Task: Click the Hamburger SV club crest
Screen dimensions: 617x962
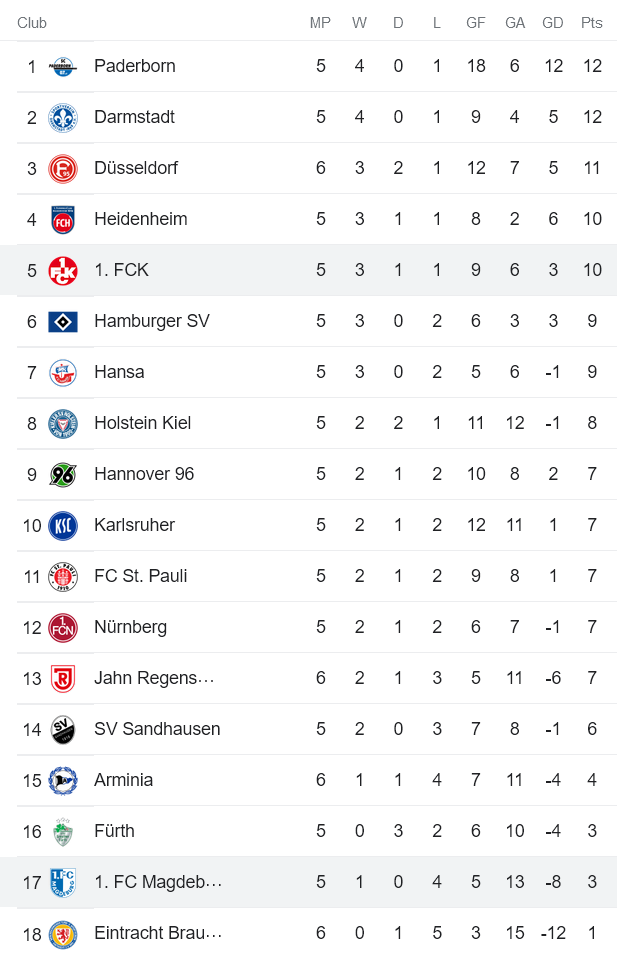Action: (x=62, y=321)
